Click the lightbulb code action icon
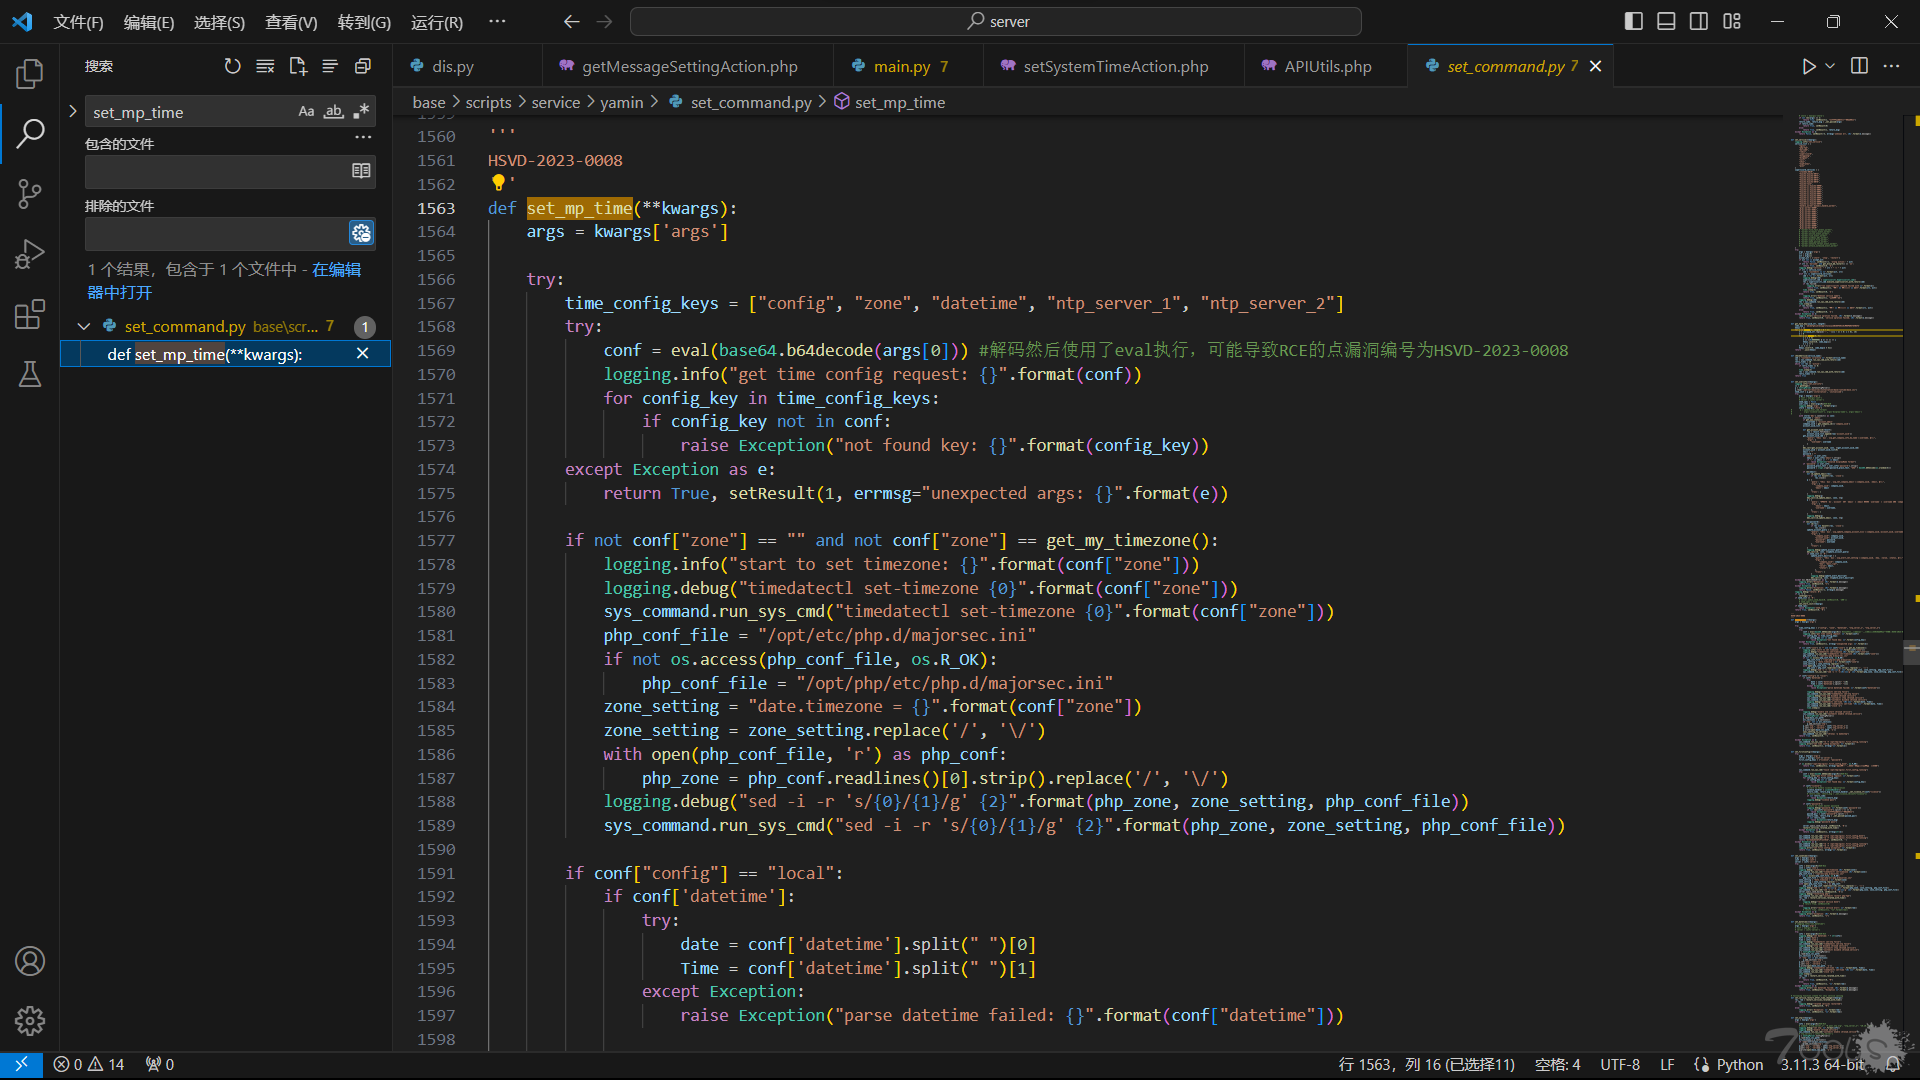This screenshot has height=1080, width=1920. [498, 183]
